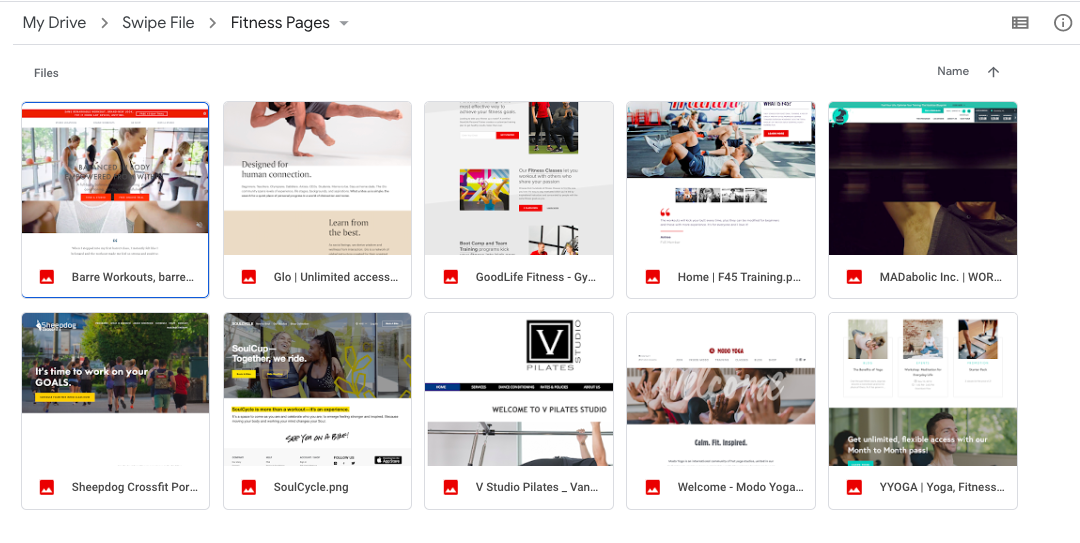This screenshot has height=543, width=1080.
Task: Click file name 'YYOGA | Yoga, Fitness...'
Action: pos(942,487)
